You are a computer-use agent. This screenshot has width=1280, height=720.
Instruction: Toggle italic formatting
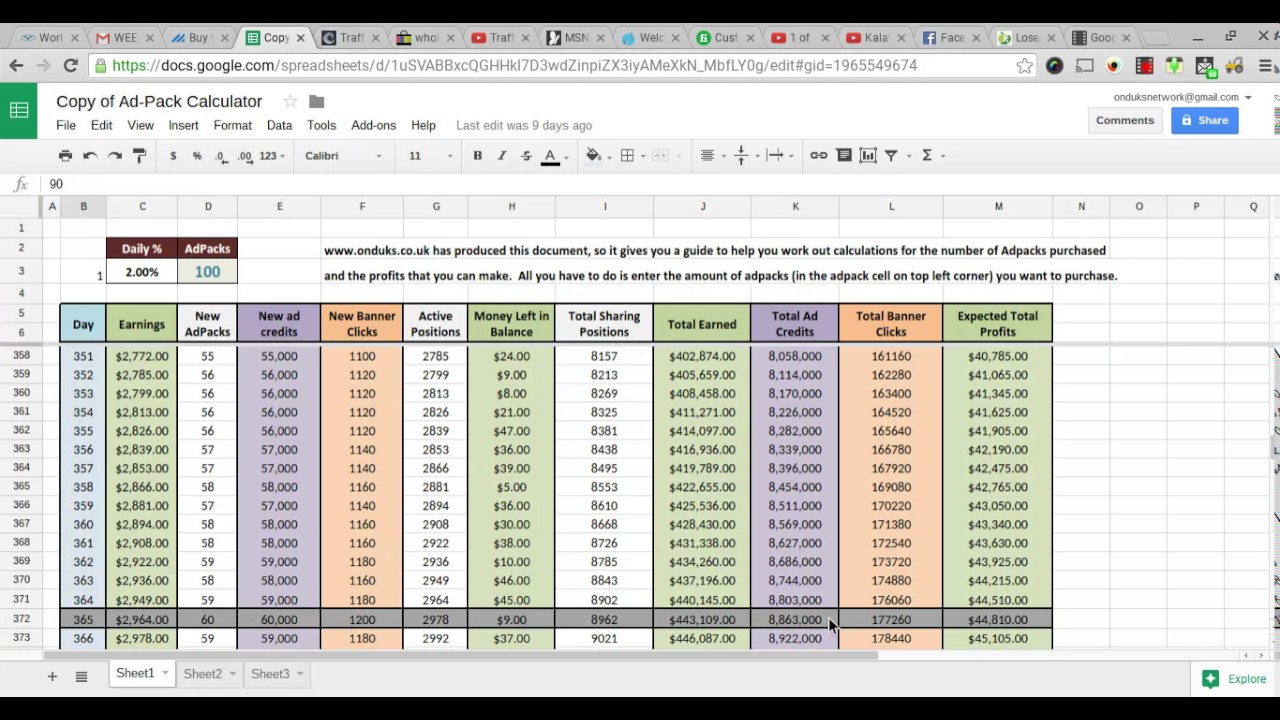click(502, 155)
